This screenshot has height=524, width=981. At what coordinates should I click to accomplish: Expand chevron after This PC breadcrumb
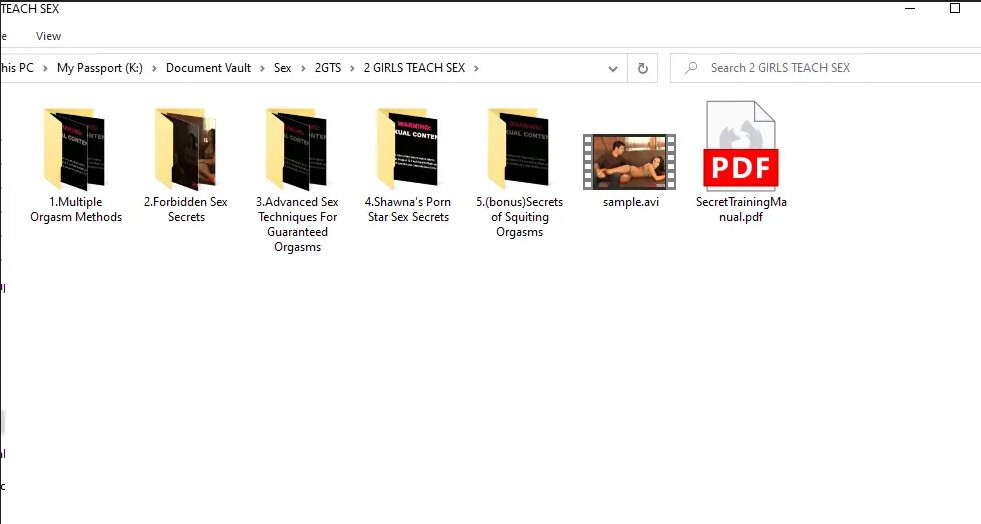click(x=45, y=68)
